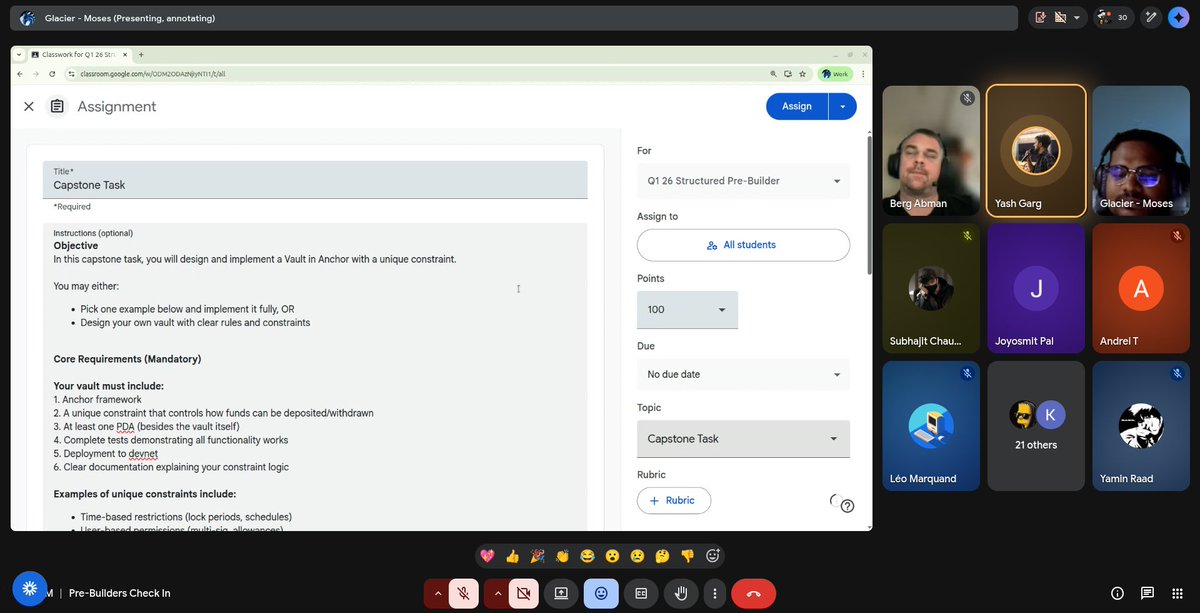Open the tab search chevron in browser
Screen dimensions: 1200x613
coord(20,54)
